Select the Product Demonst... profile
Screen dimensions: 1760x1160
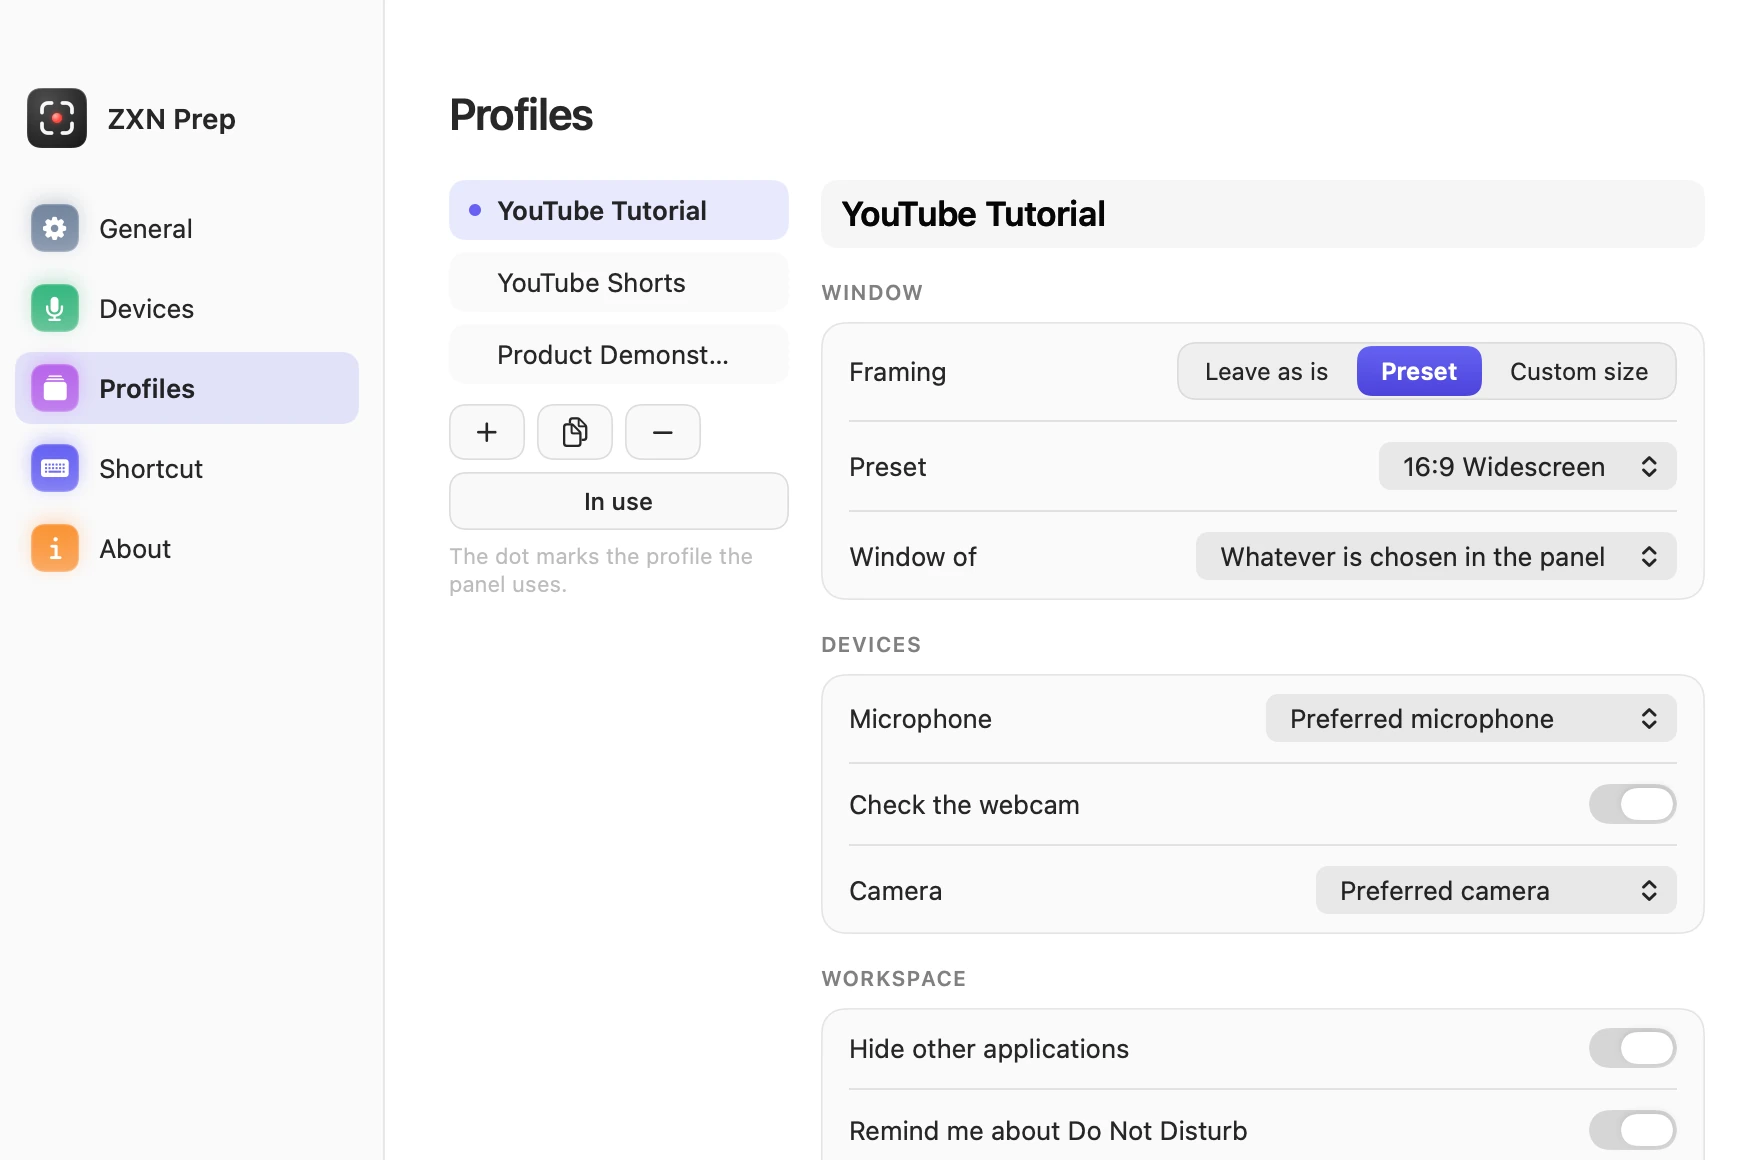click(619, 354)
